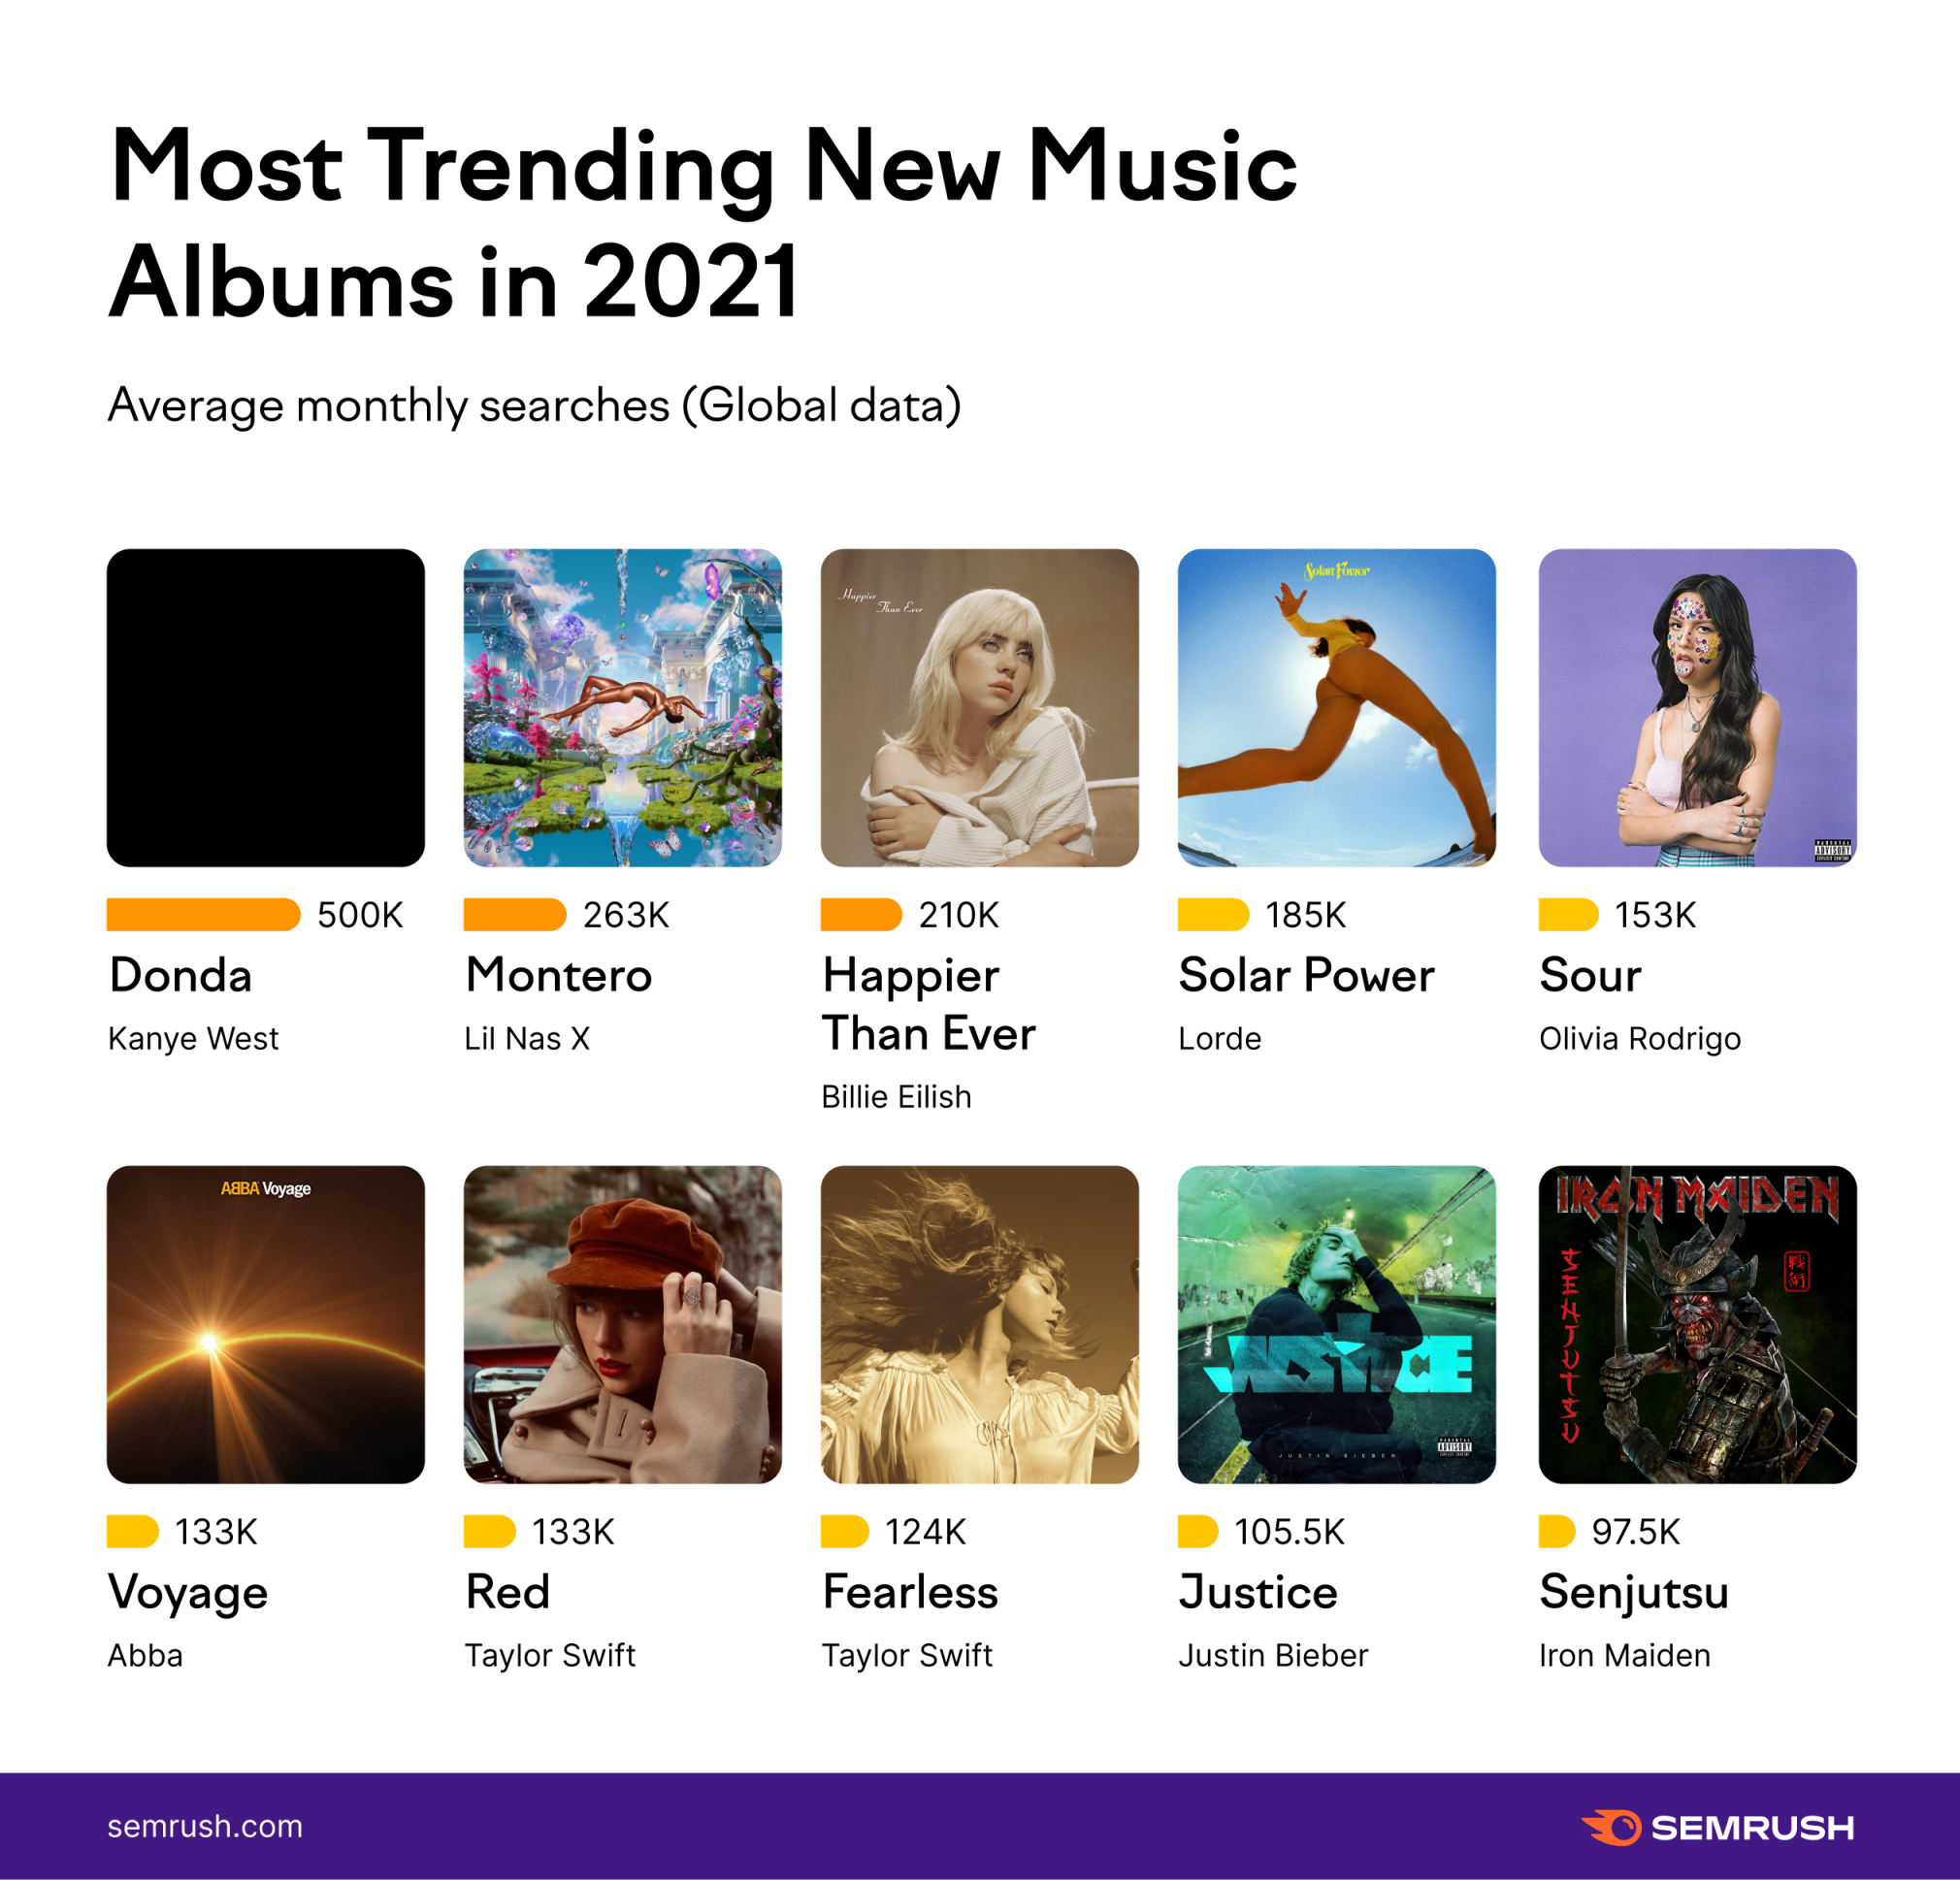The width and height of the screenshot is (1960, 1880).
Task: Click the SEMRUSH wordmark in footer
Action: (x=1752, y=1828)
